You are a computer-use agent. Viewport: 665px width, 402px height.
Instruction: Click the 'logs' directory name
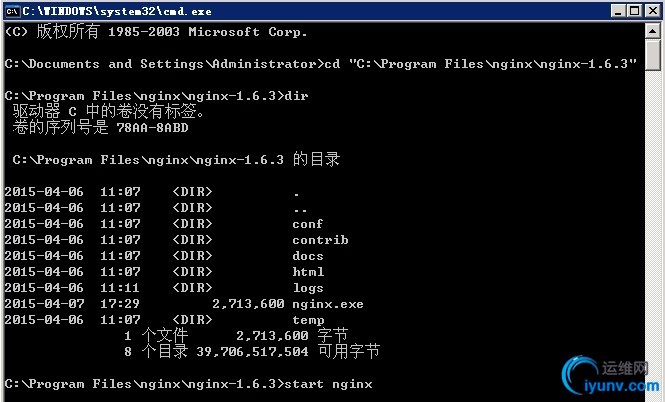click(x=308, y=288)
